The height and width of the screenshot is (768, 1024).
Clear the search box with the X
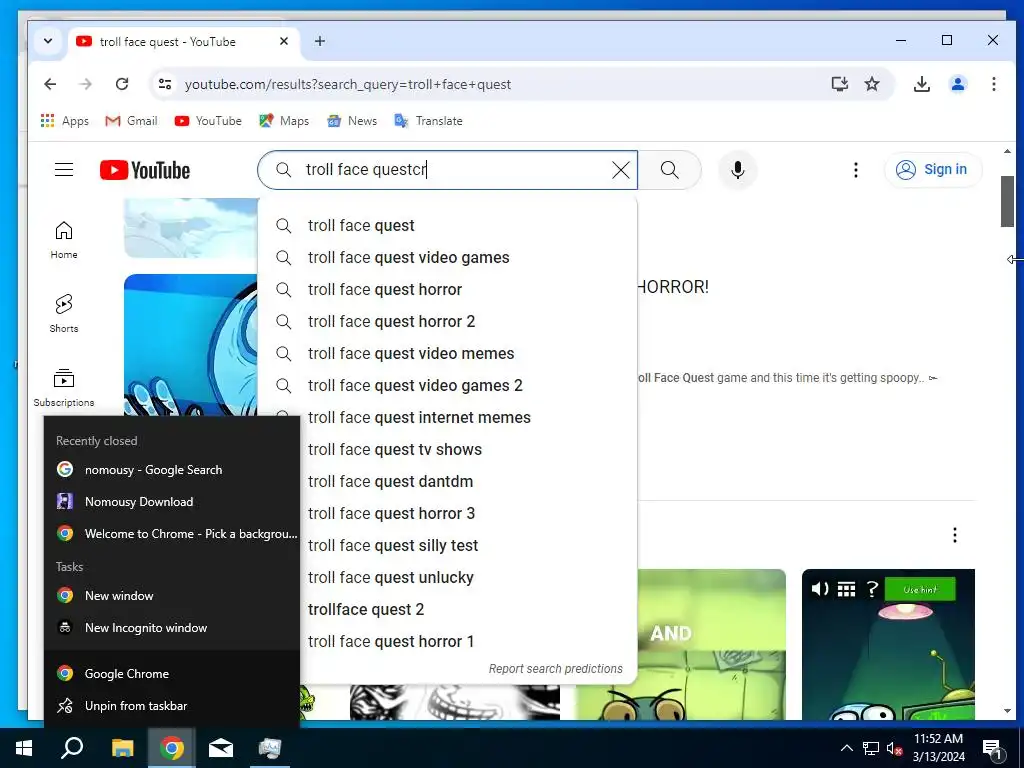point(620,170)
